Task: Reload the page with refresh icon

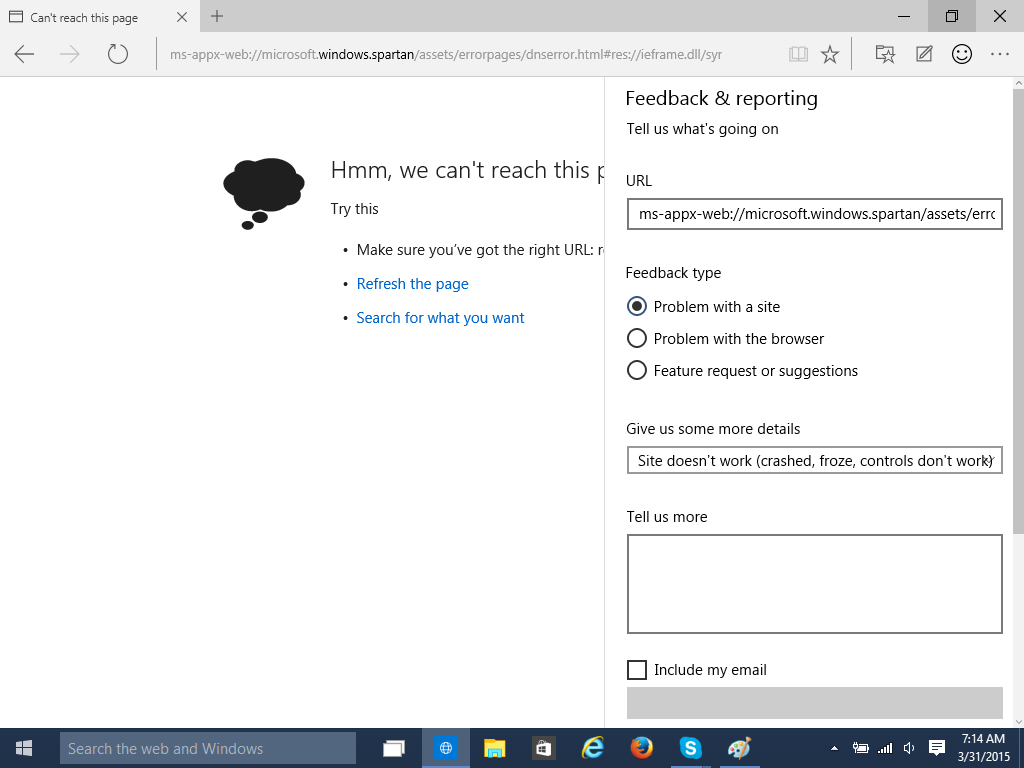Action: pos(118,54)
